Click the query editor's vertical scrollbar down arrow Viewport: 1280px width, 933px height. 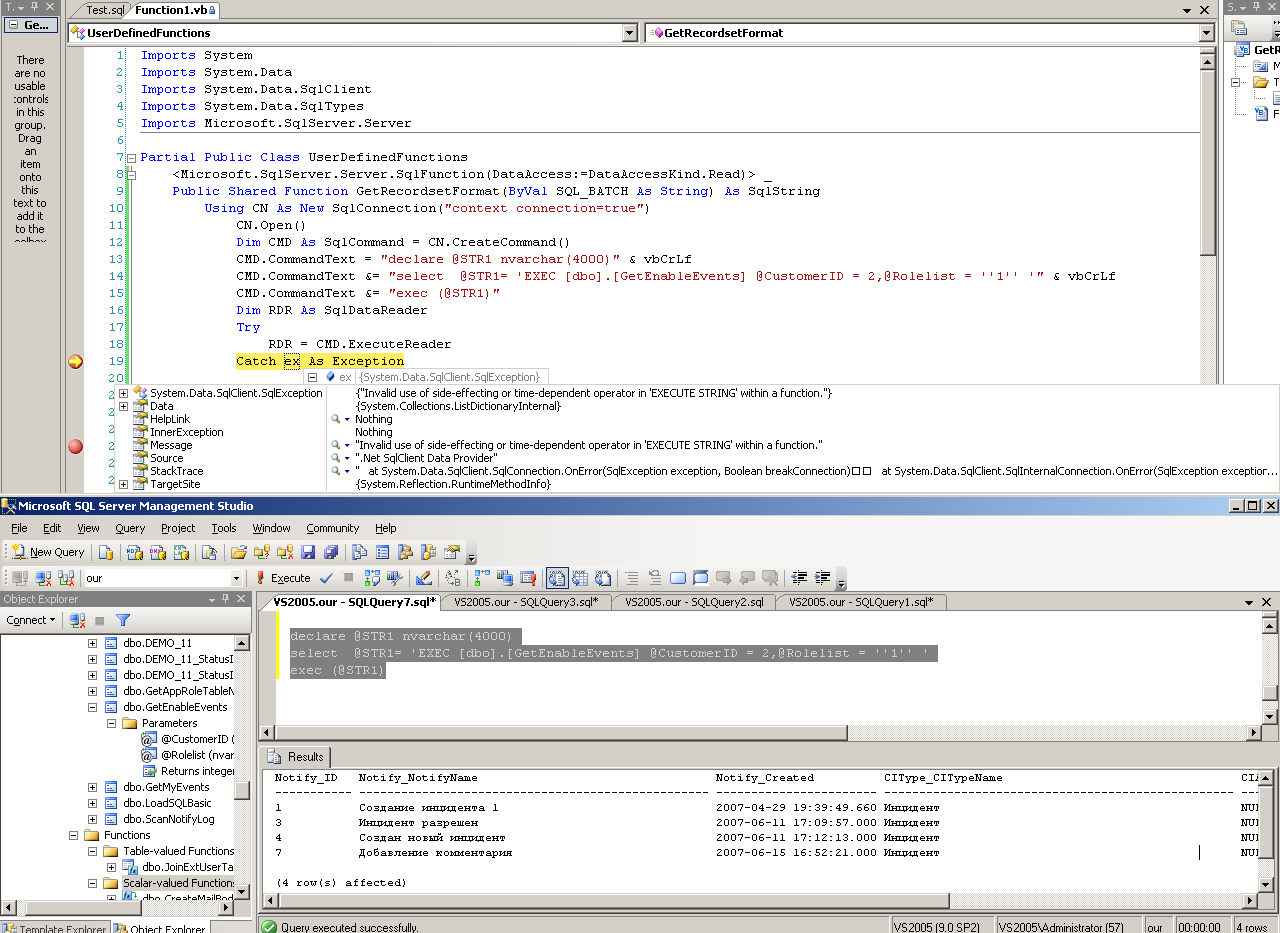(1270, 716)
